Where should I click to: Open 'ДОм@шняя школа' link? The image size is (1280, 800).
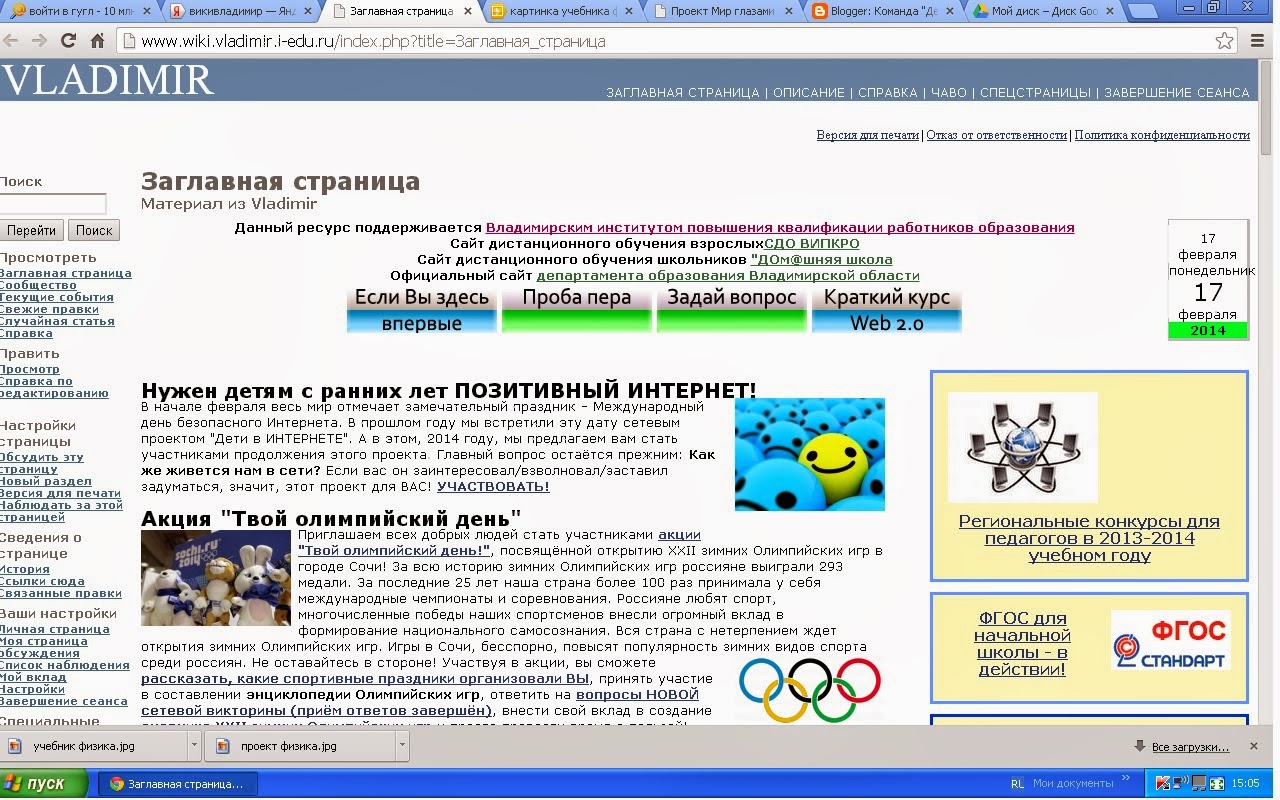pyautogui.click(x=821, y=259)
